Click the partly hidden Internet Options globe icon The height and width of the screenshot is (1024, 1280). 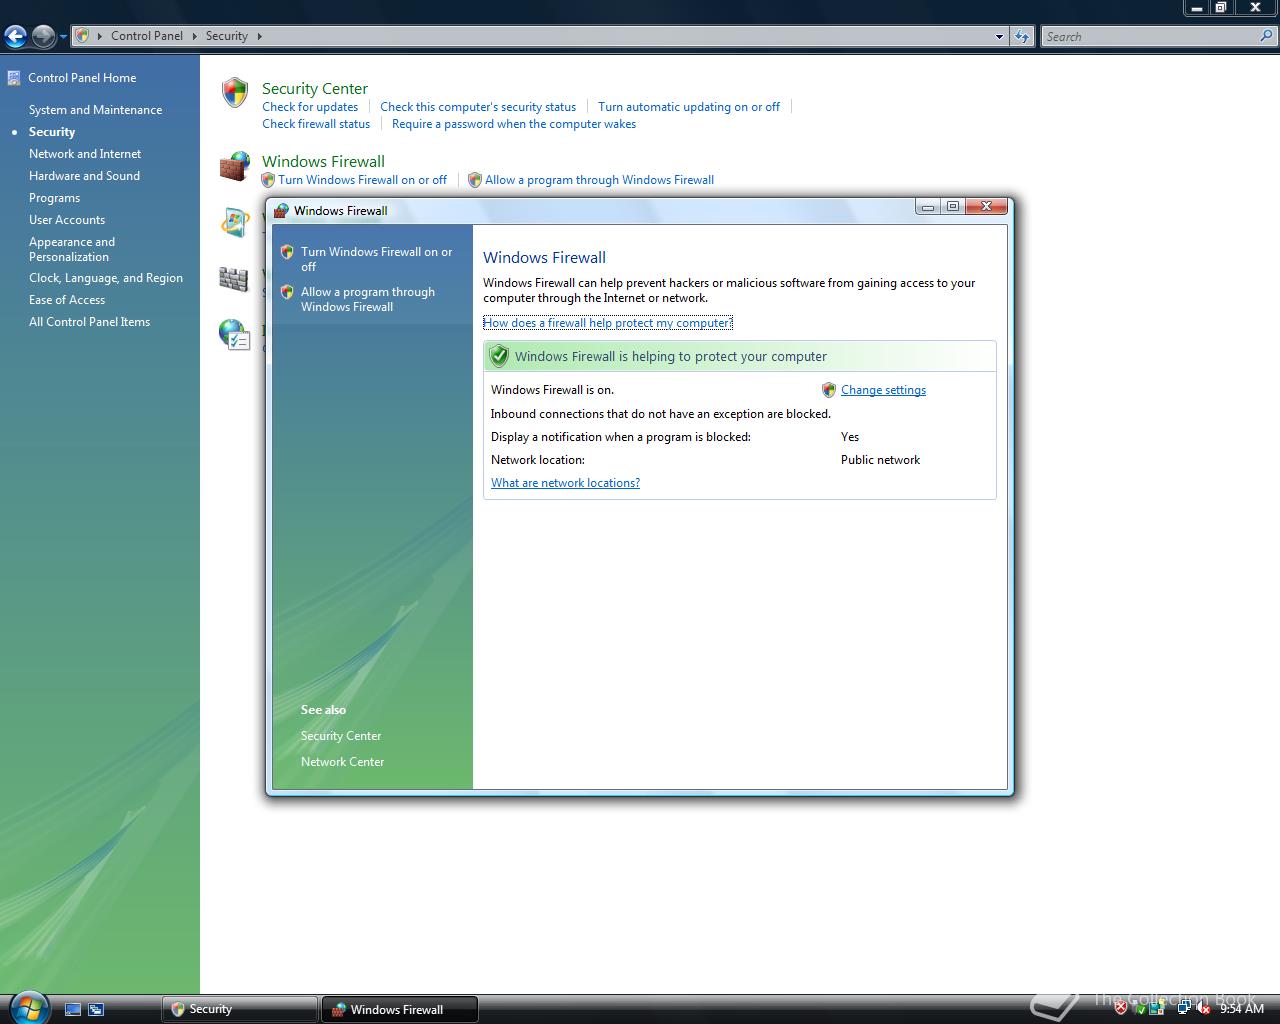click(x=234, y=334)
